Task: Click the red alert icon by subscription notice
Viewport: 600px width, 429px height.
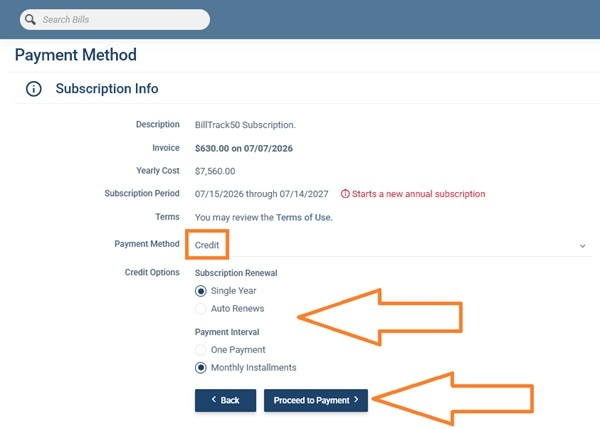Action: point(345,194)
